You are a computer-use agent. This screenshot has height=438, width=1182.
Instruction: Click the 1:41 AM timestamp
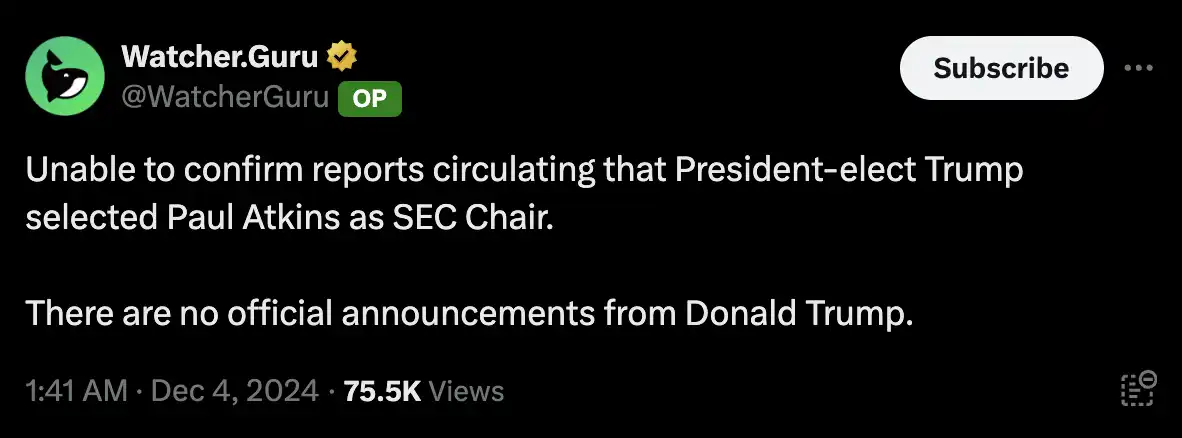76,391
